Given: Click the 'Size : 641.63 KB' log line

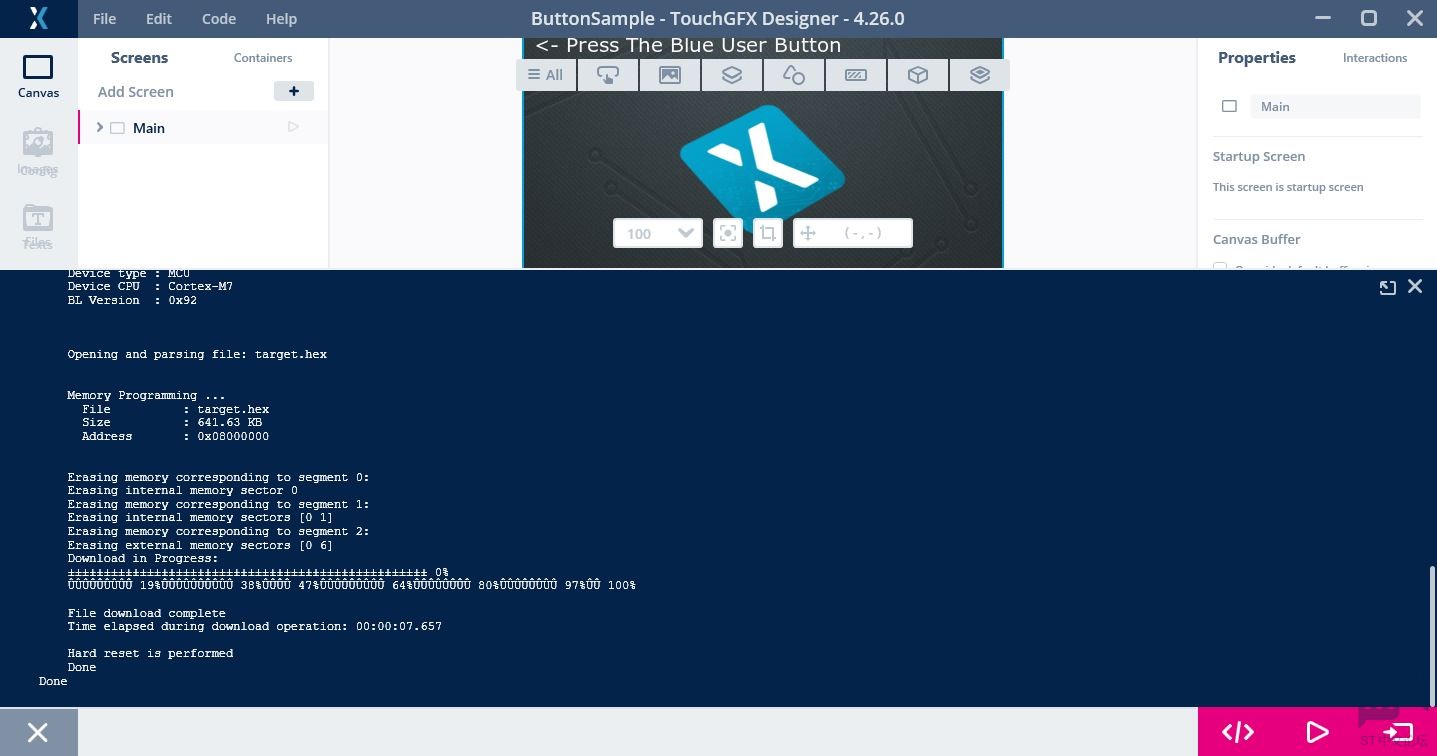Looking at the screenshot, I should (172, 422).
